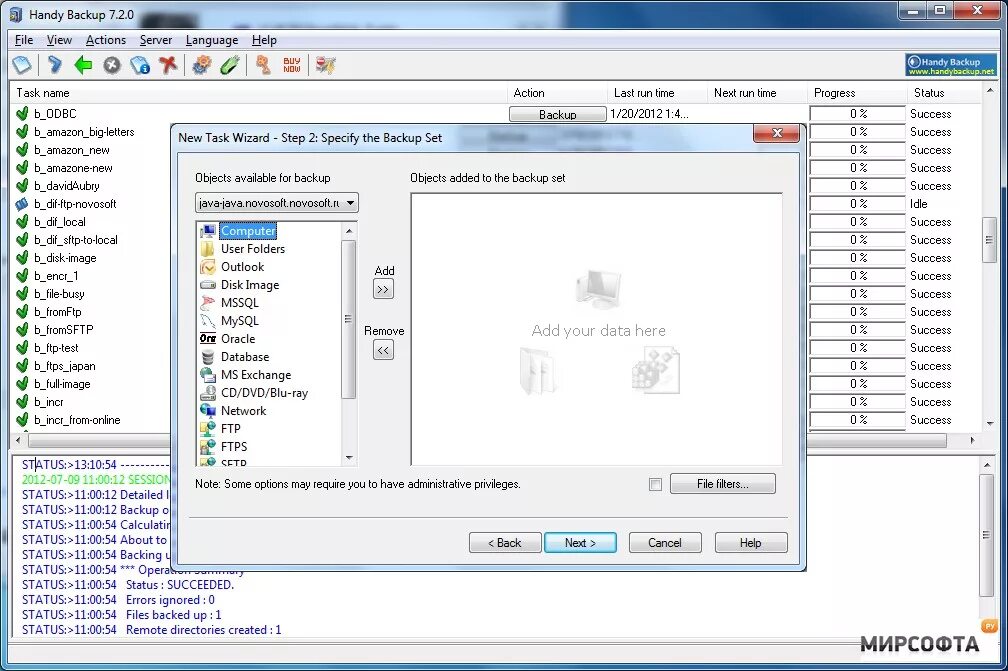
Task: Open the View menu
Action: coord(59,40)
